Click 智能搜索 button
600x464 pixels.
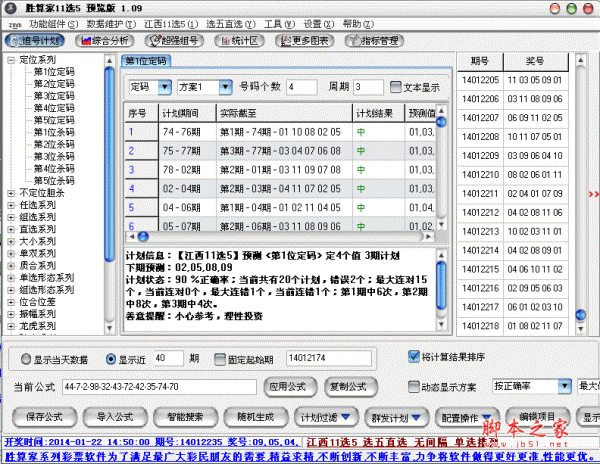tap(185, 417)
